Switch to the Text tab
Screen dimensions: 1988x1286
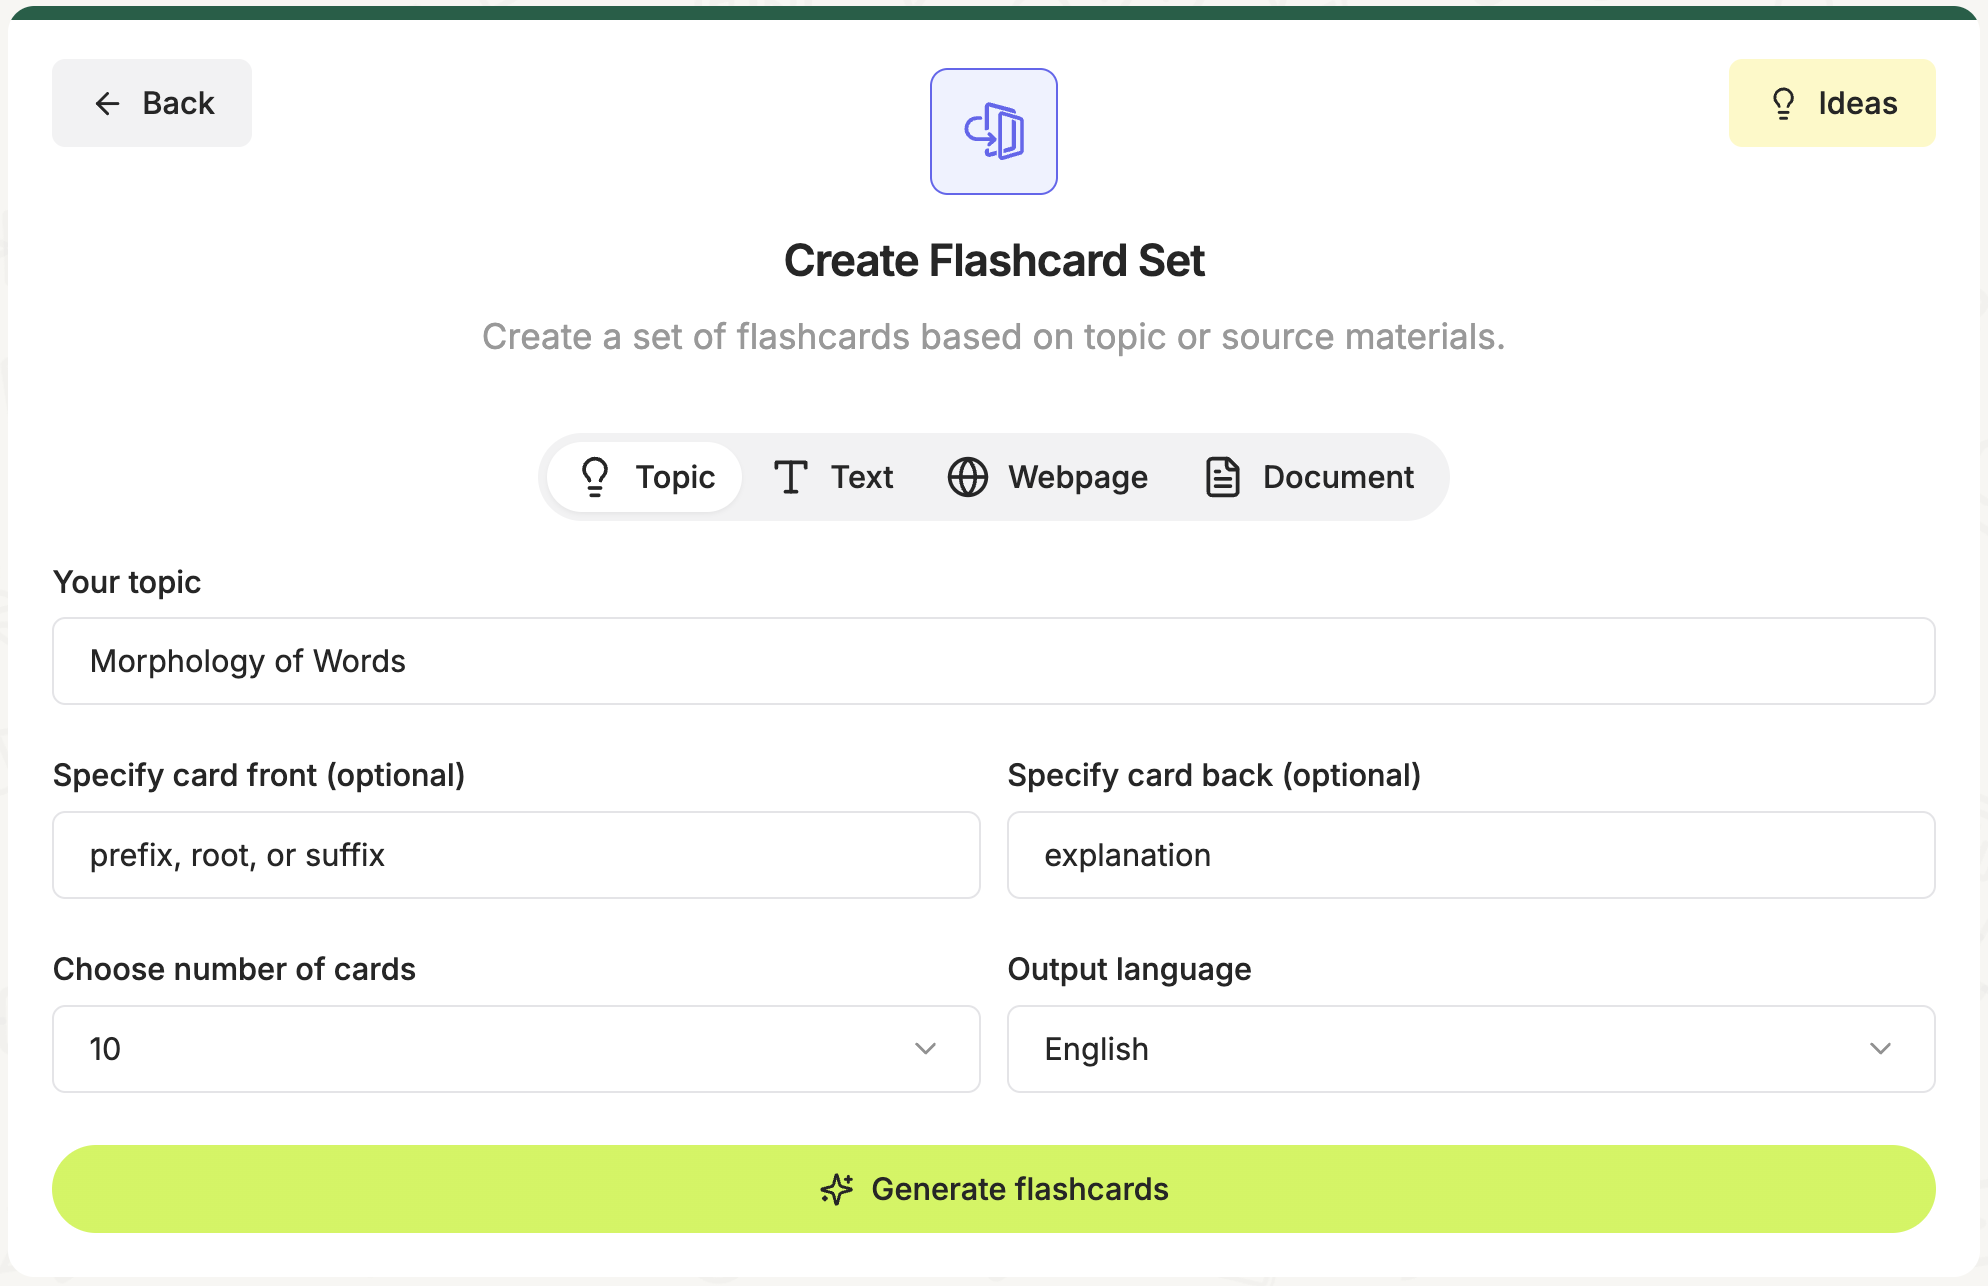(833, 477)
